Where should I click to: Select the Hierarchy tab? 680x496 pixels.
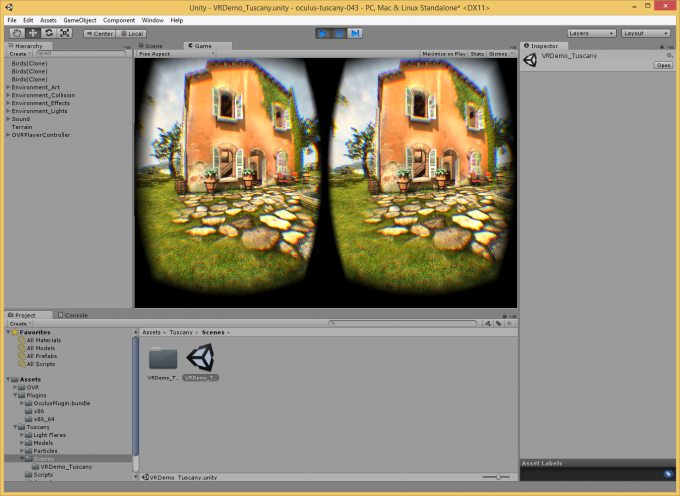coord(28,46)
